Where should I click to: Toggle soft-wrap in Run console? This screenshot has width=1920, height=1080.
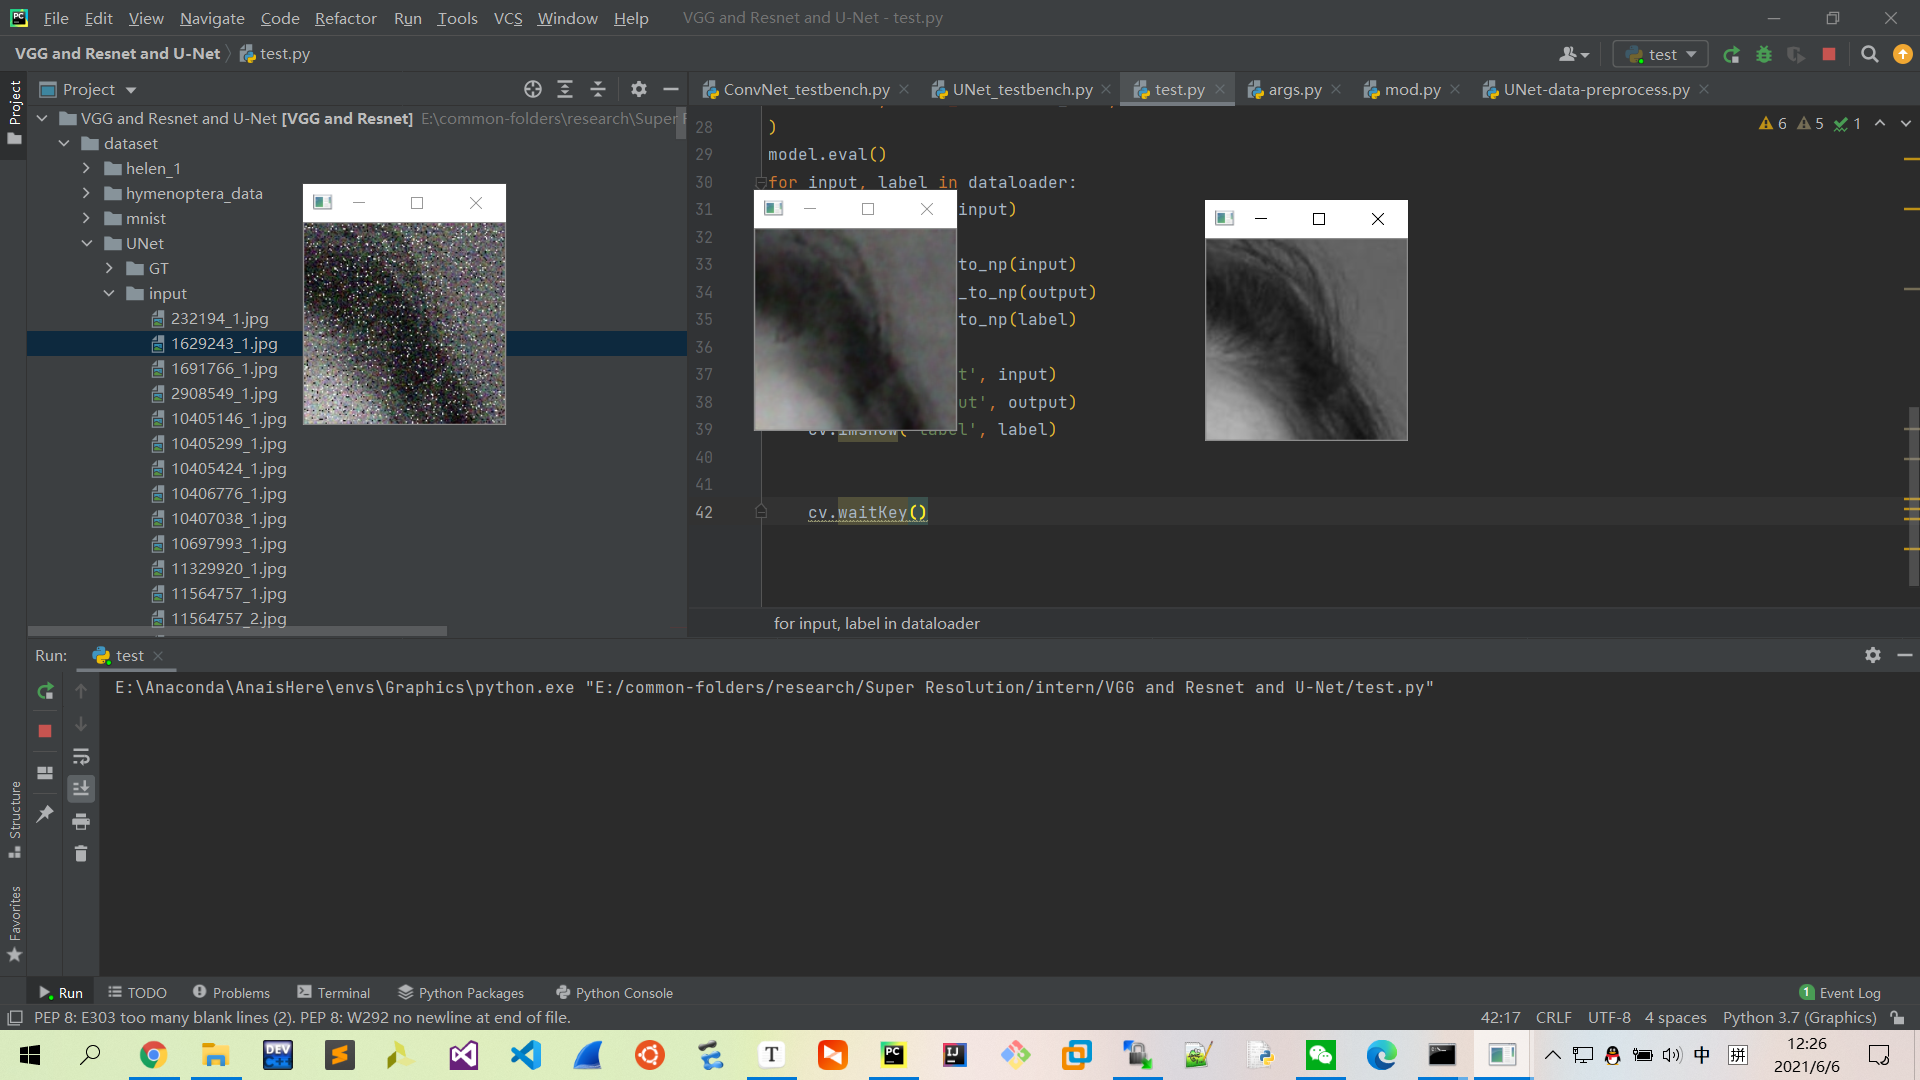pos(81,757)
